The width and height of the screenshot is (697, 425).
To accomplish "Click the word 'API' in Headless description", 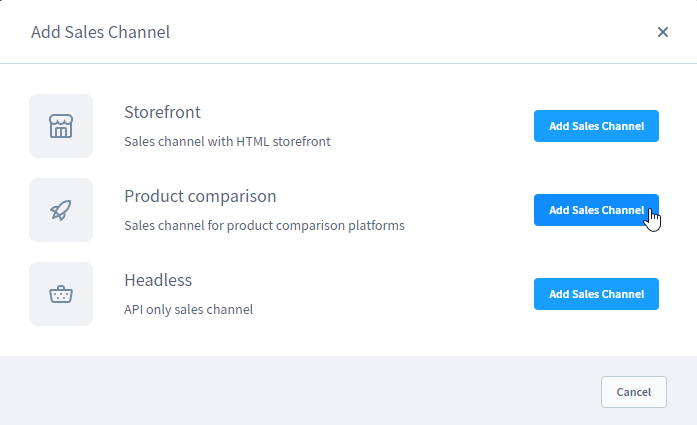I will coord(133,309).
